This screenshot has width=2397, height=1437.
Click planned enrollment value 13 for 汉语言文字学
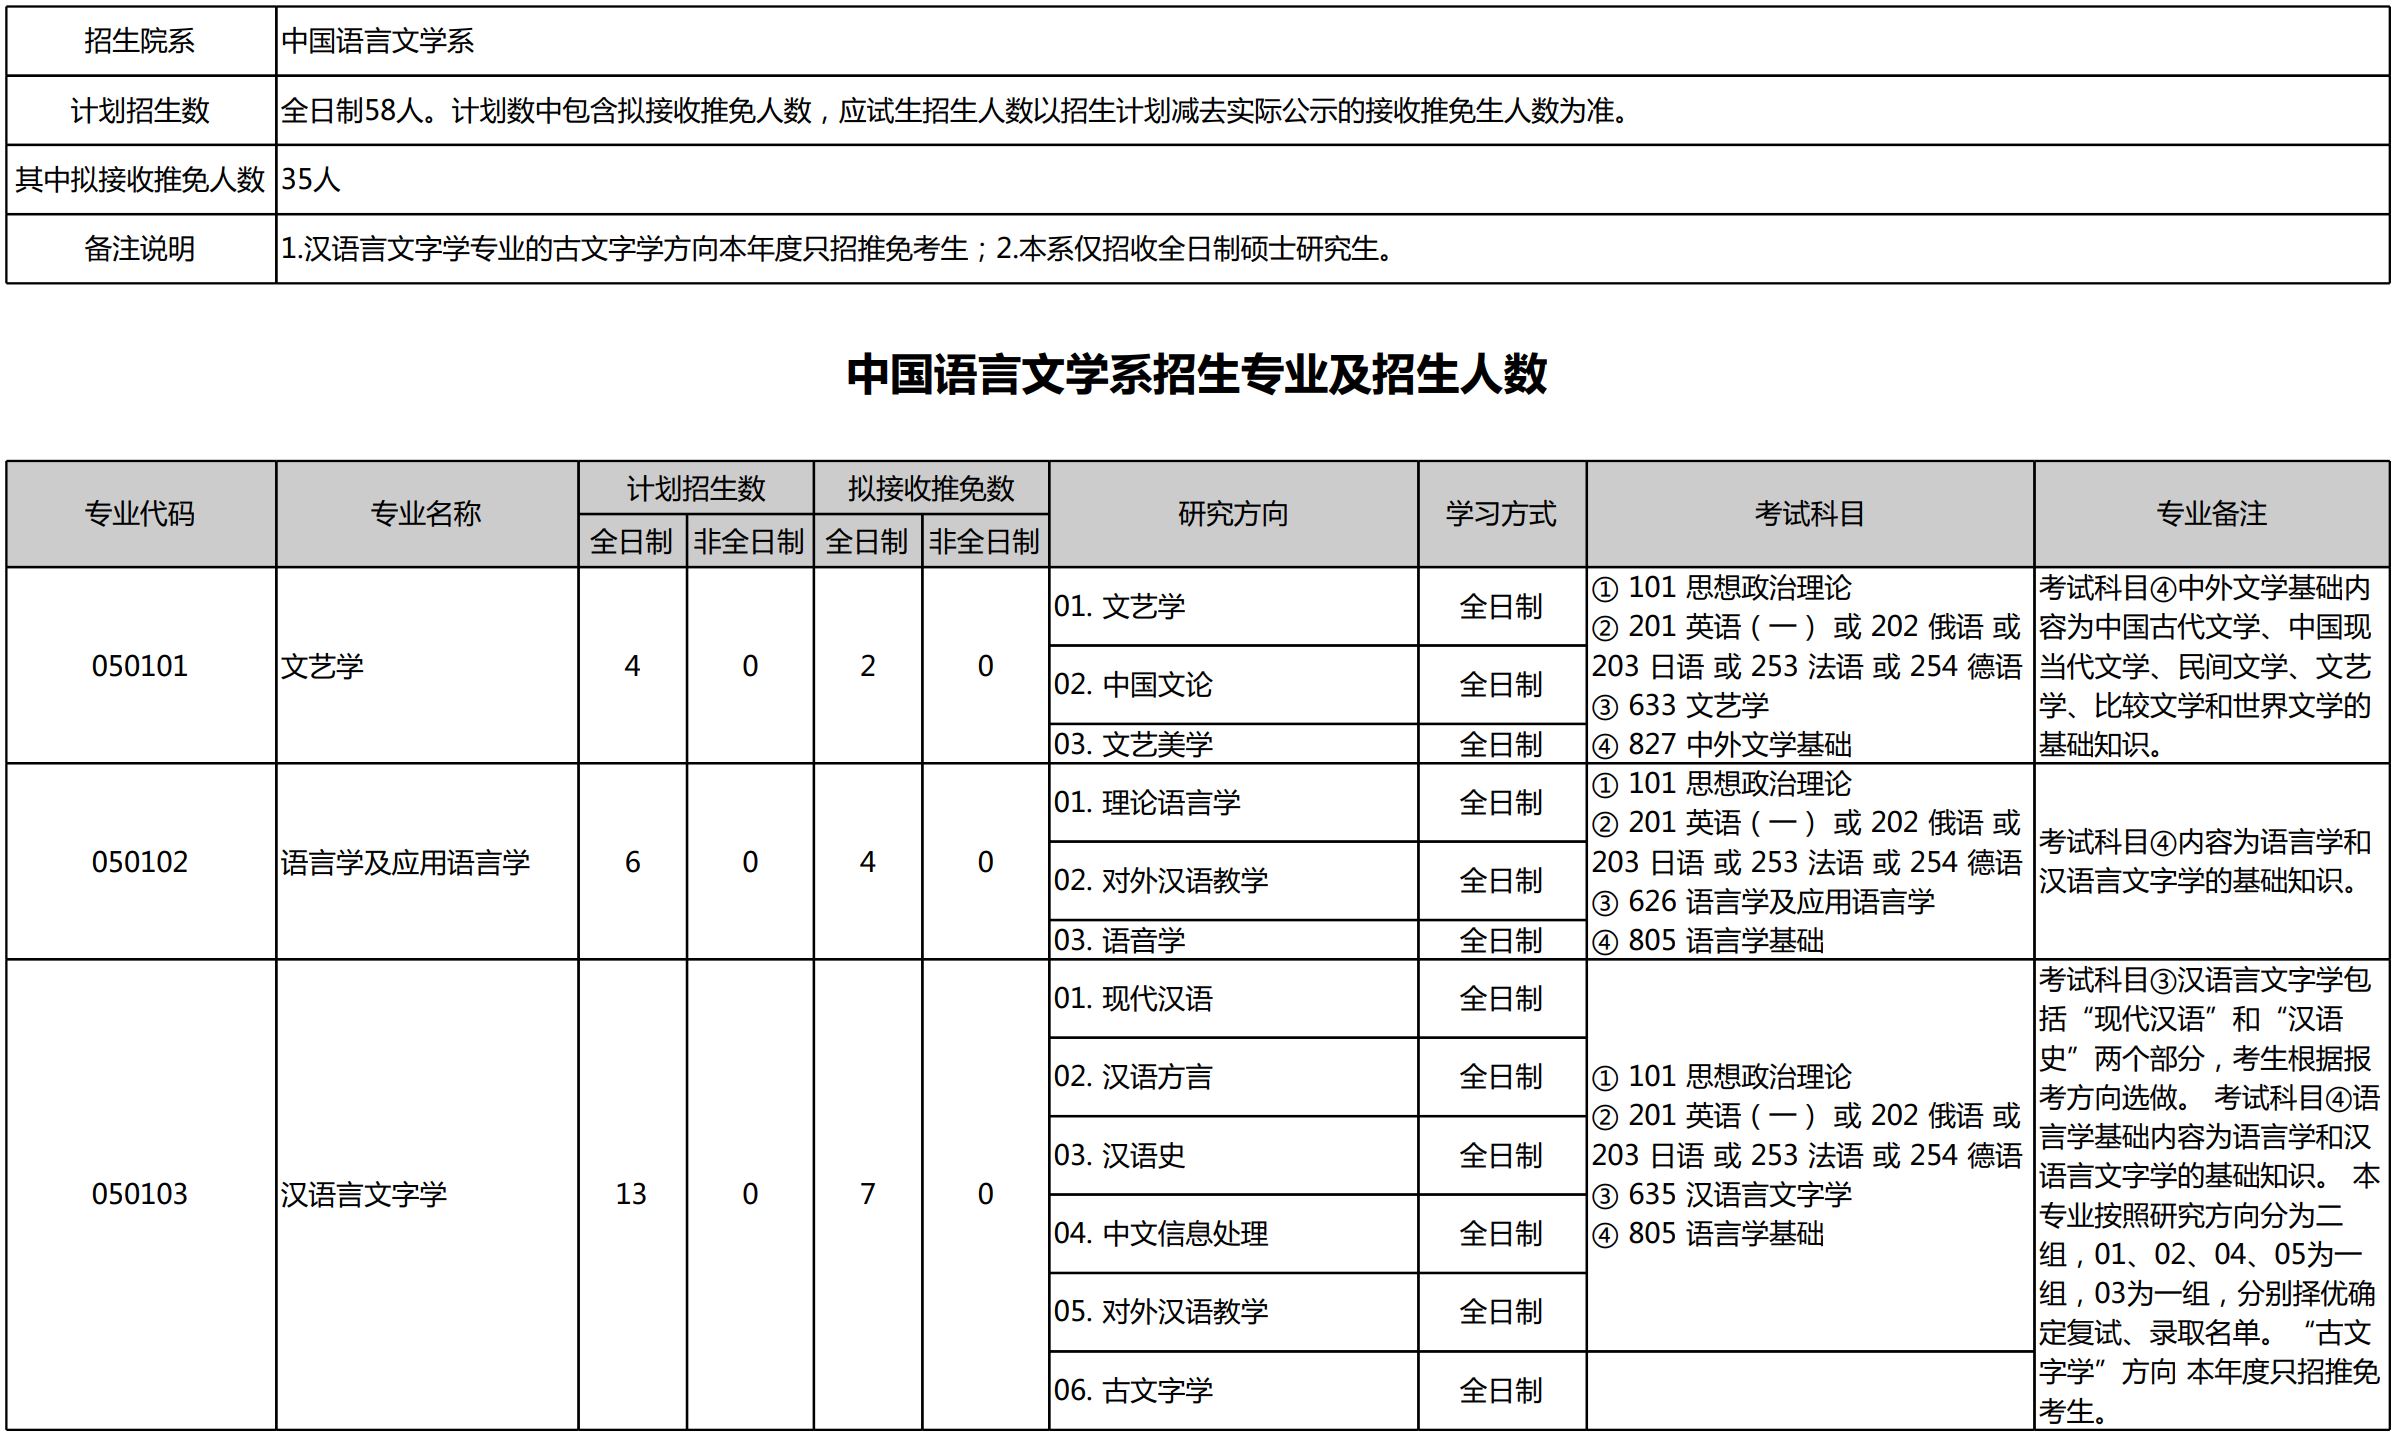(x=631, y=1194)
